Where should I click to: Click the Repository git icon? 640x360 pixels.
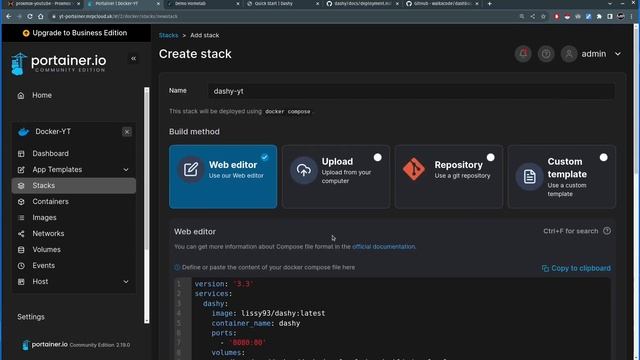pos(414,169)
